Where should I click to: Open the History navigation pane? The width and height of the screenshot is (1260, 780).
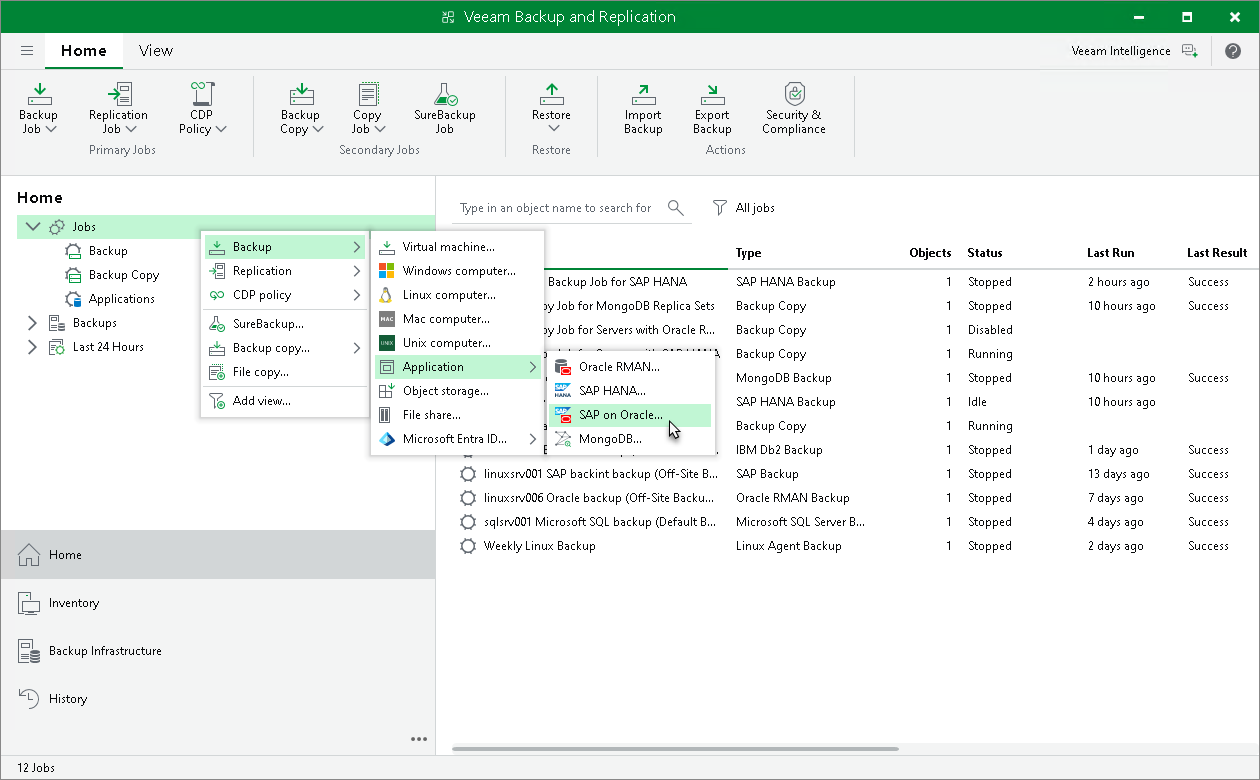(218, 699)
